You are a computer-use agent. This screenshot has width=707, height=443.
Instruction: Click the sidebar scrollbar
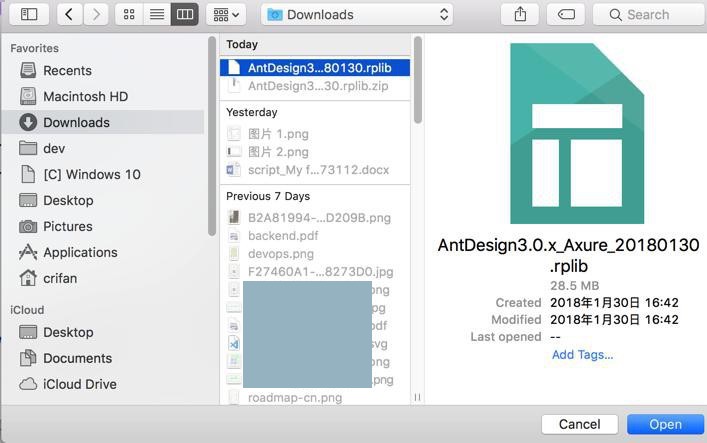pyautogui.click(x=211, y=136)
